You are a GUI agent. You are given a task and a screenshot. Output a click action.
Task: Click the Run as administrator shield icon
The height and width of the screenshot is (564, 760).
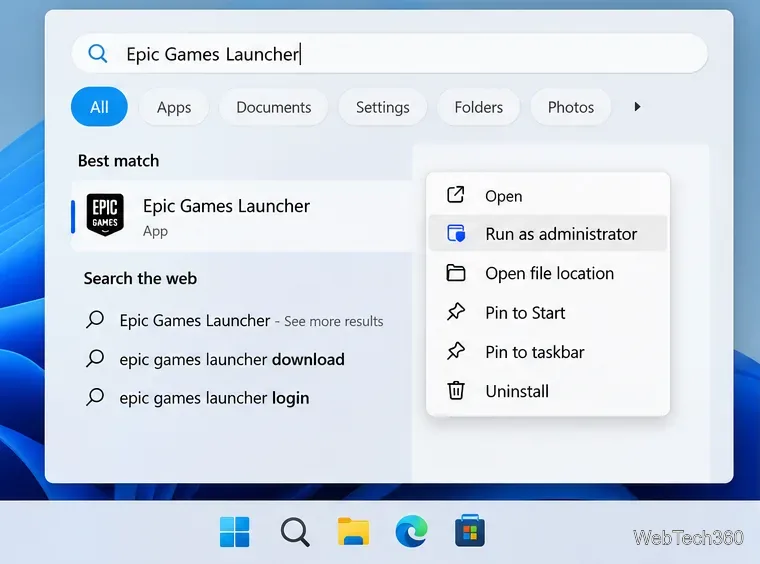coord(456,233)
